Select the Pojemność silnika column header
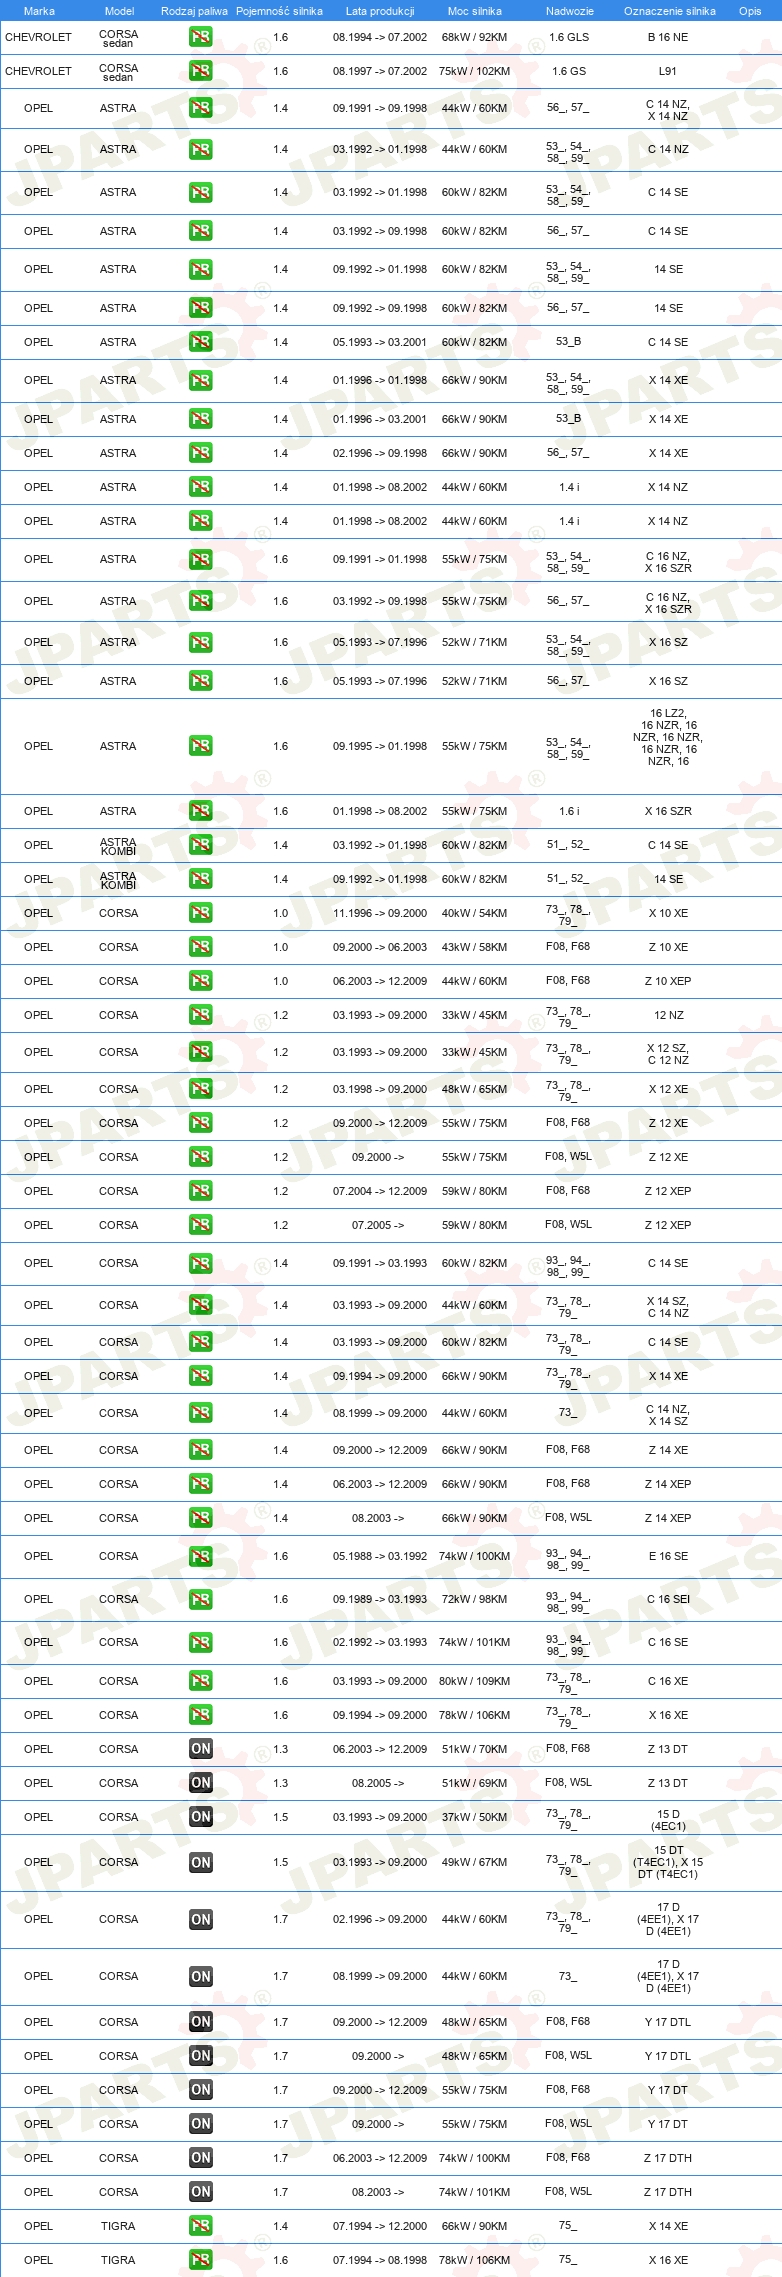Screen dimensions: 782x2277 pyautogui.click(x=279, y=11)
